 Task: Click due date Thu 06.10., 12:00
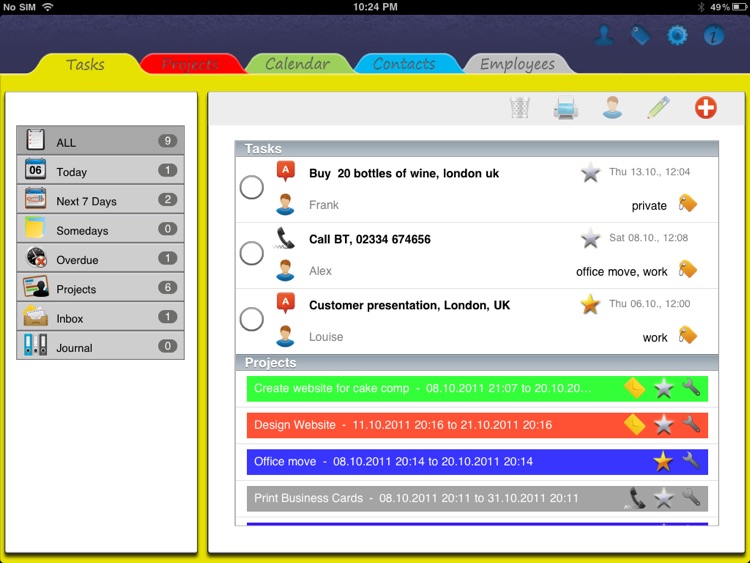650,304
